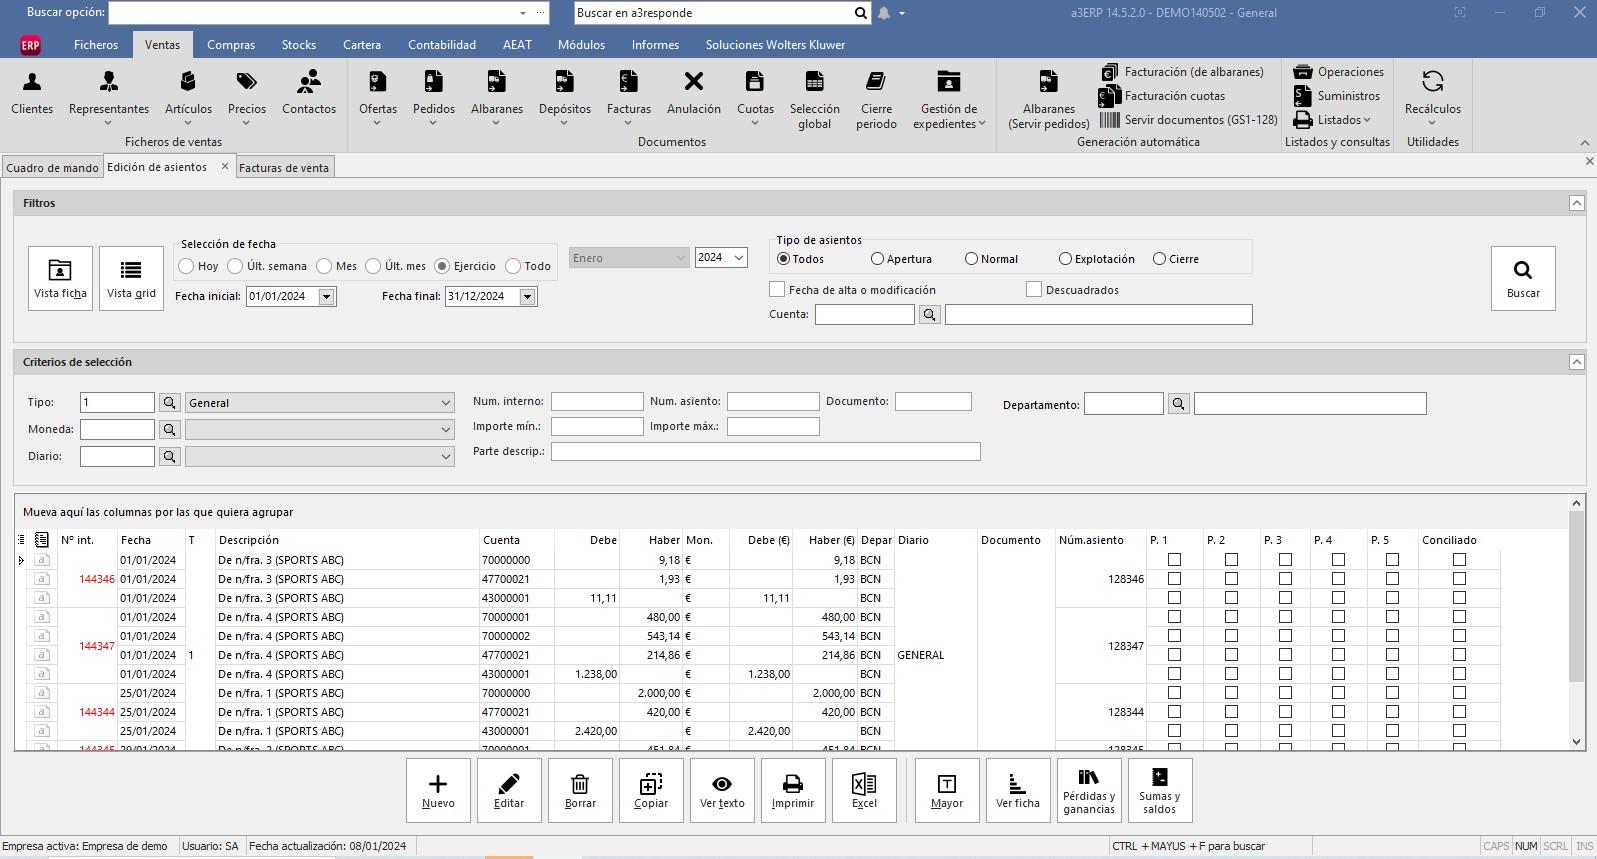Collapse the Criterios de selección panel
The height and width of the screenshot is (859, 1597).
(x=1576, y=362)
